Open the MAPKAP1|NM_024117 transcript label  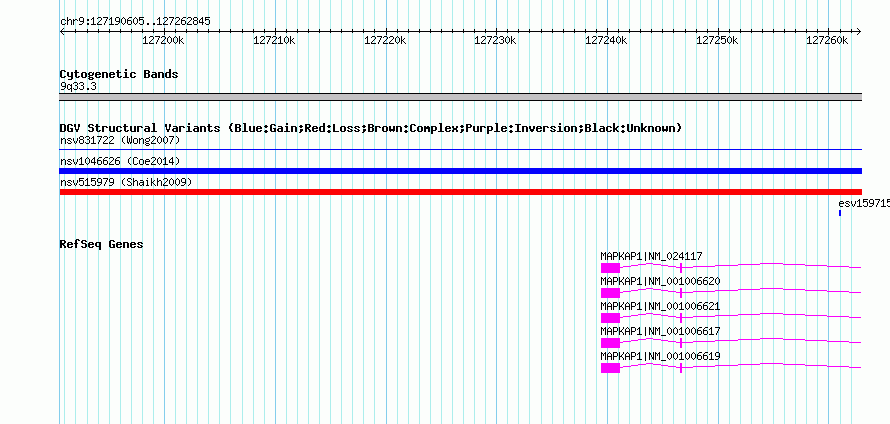pyautogui.click(x=651, y=257)
